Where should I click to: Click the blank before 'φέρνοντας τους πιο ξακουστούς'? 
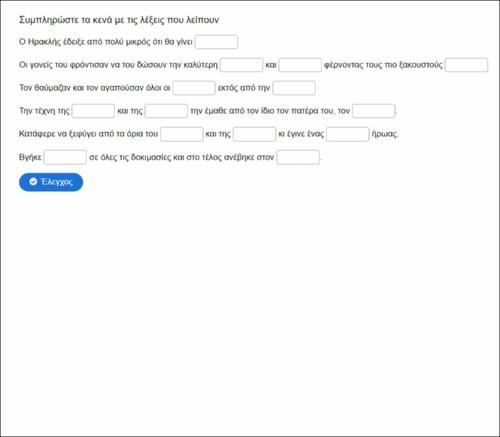(x=300, y=65)
